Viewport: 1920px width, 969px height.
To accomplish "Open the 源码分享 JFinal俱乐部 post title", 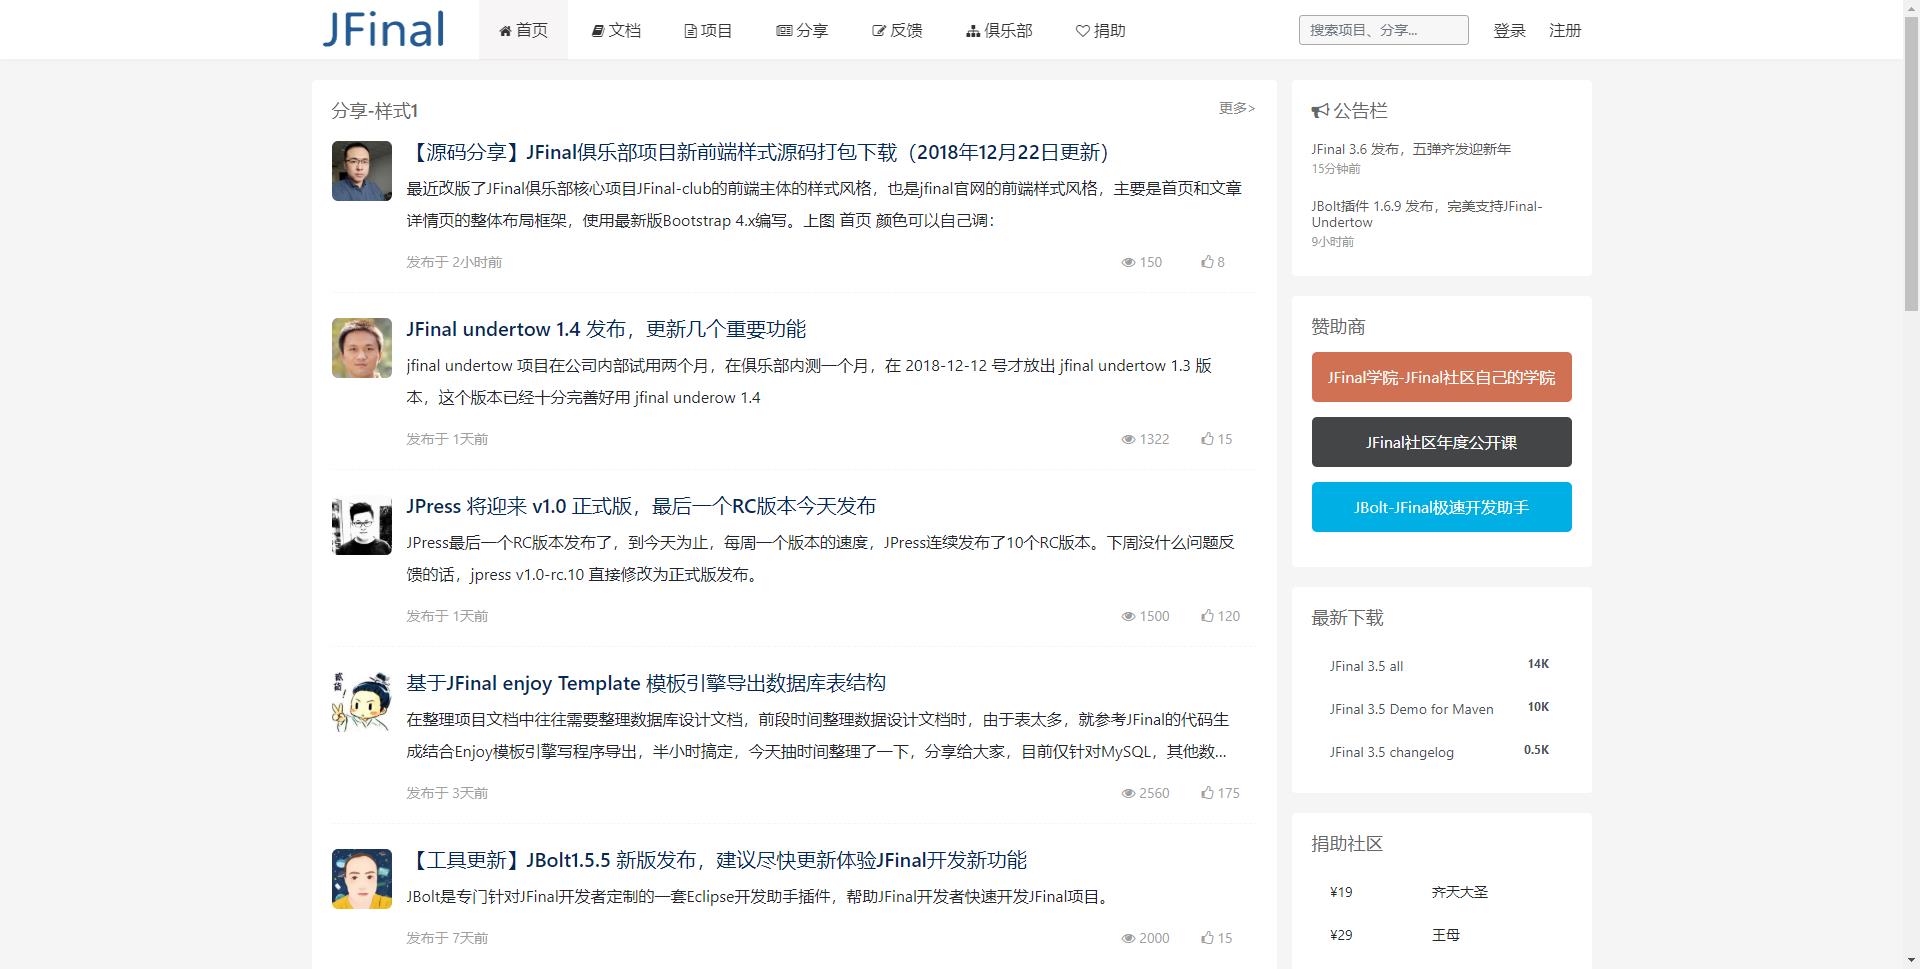I will click(x=759, y=152).
